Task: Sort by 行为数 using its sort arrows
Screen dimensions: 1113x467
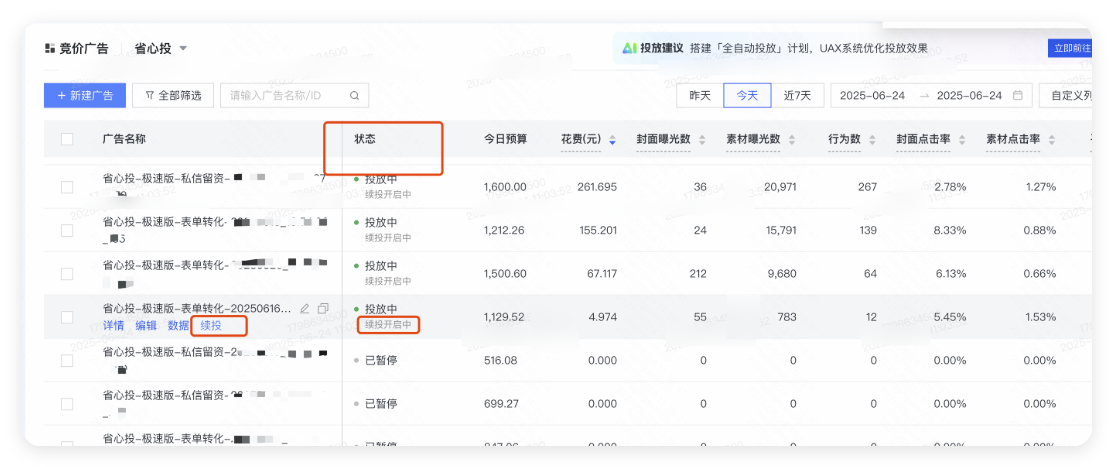Action: coord(872,140)
